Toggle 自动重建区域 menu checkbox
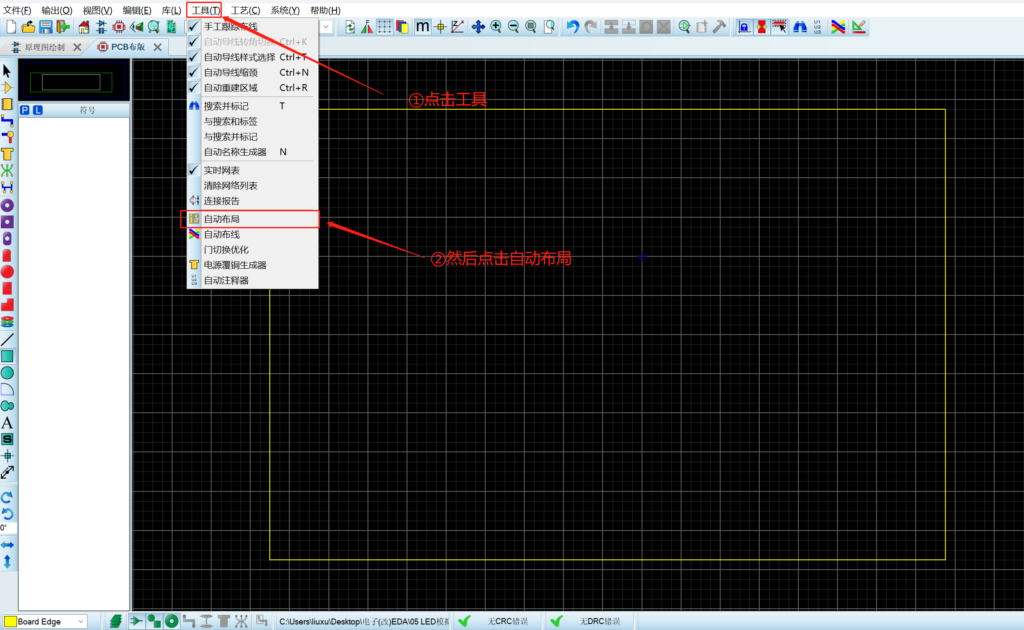Image resolution: width=1024 pixels, height=630 pixels. (229, 88)
